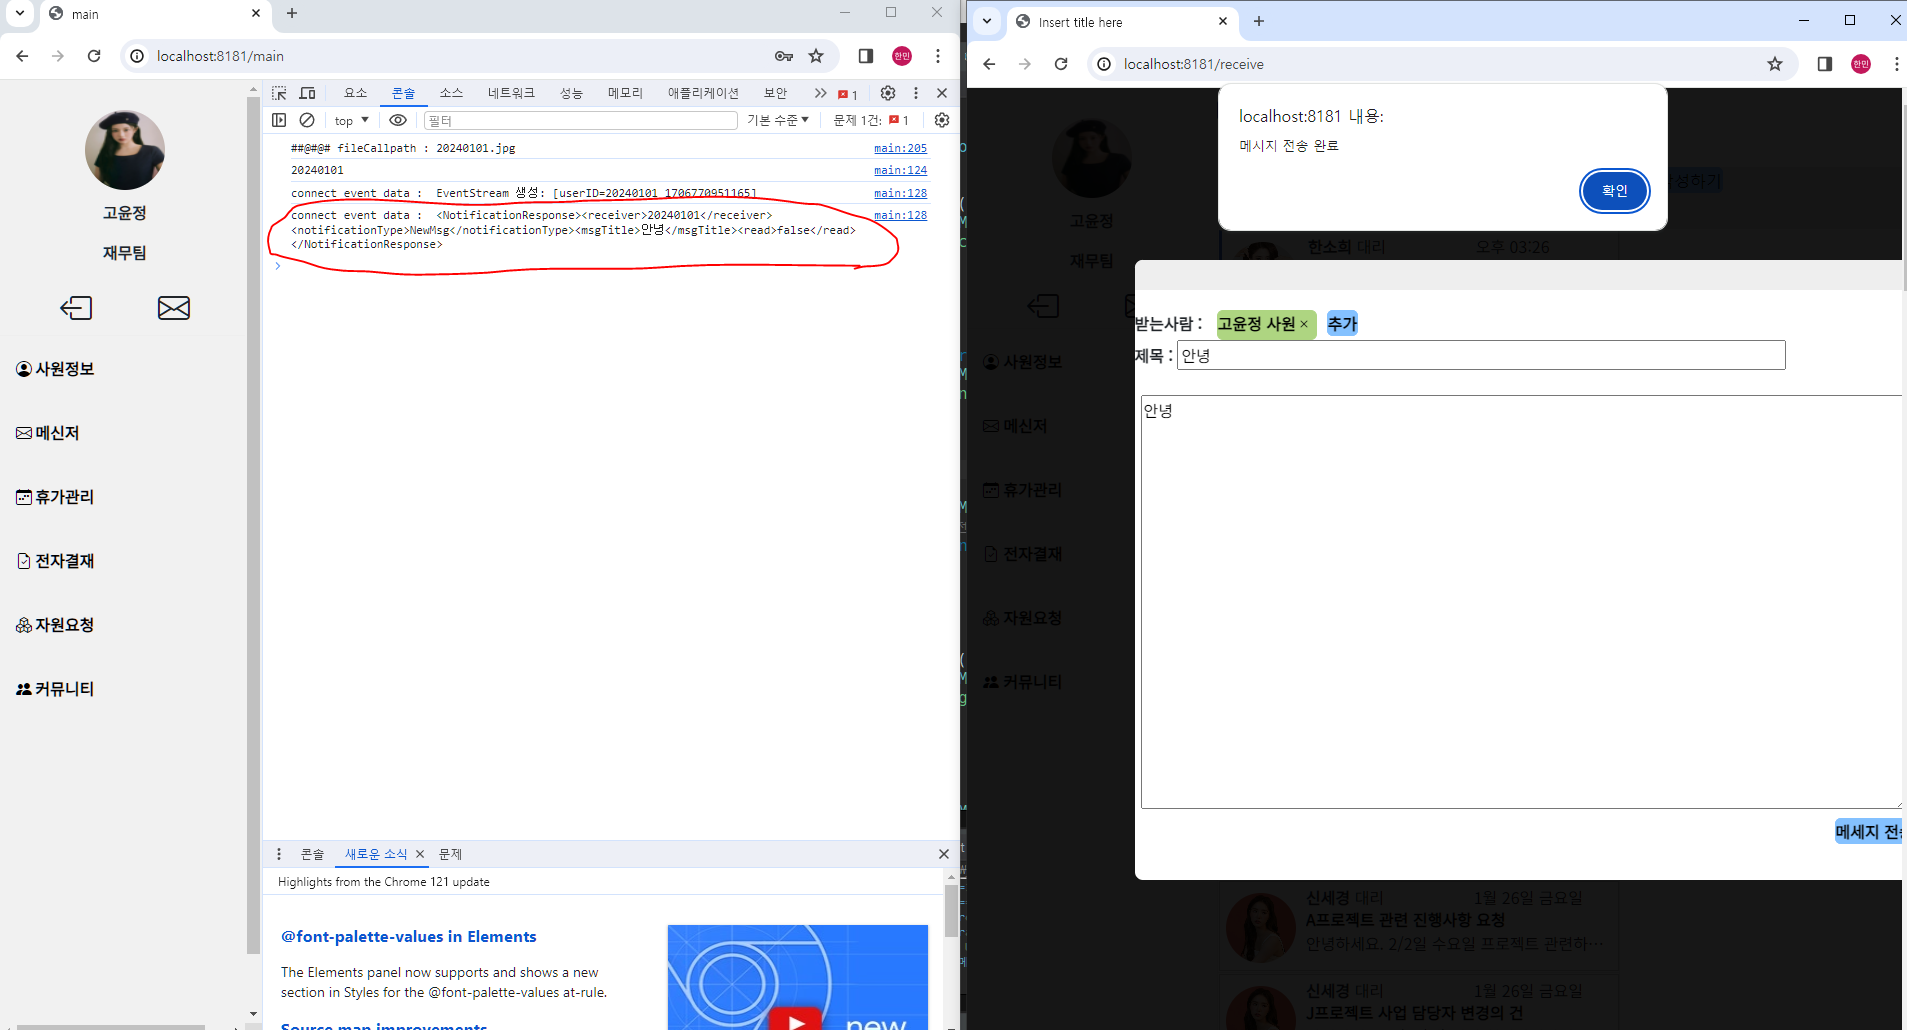The height and width of the screenshot is (1030, 1907).
Task: Expand more DevTools tabs chevron
Action: point(820,93)
